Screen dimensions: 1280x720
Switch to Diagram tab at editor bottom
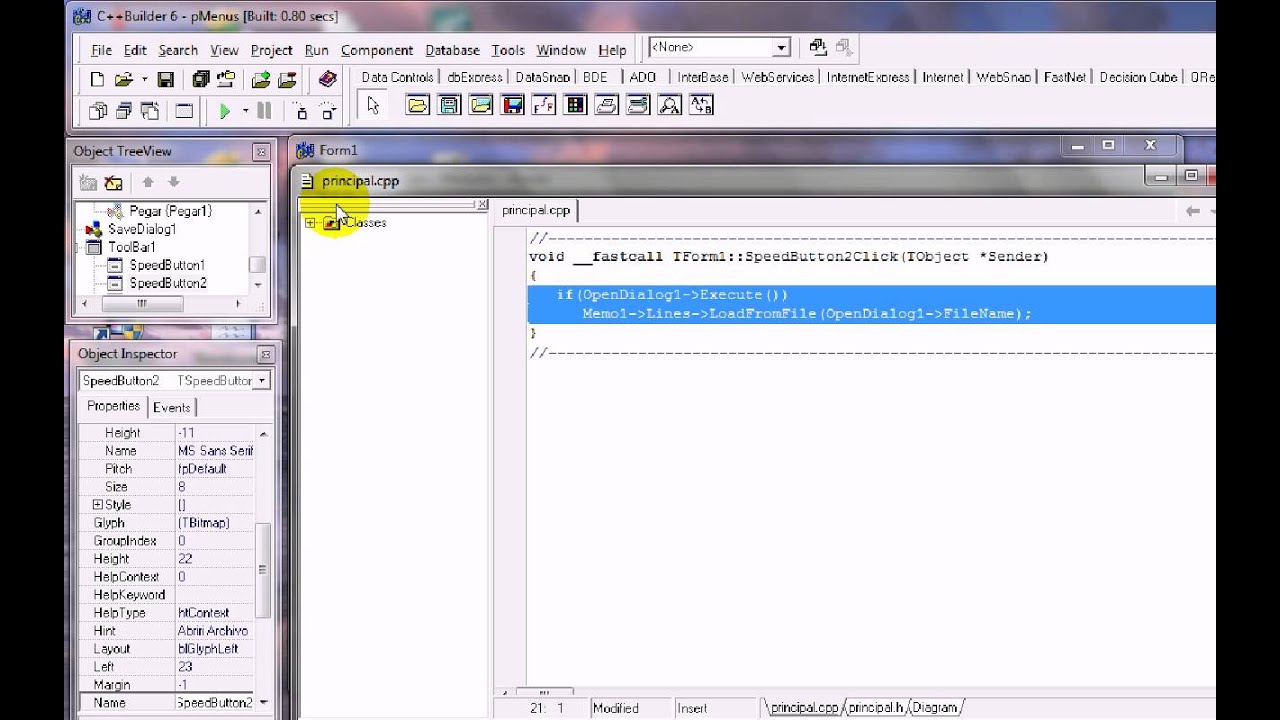(934, 708)
